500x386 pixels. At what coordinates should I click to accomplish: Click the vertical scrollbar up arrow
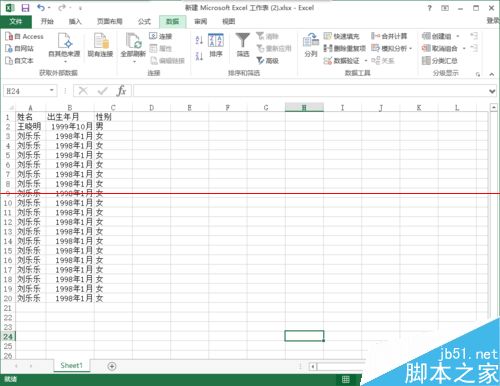(x=494, y=108)
